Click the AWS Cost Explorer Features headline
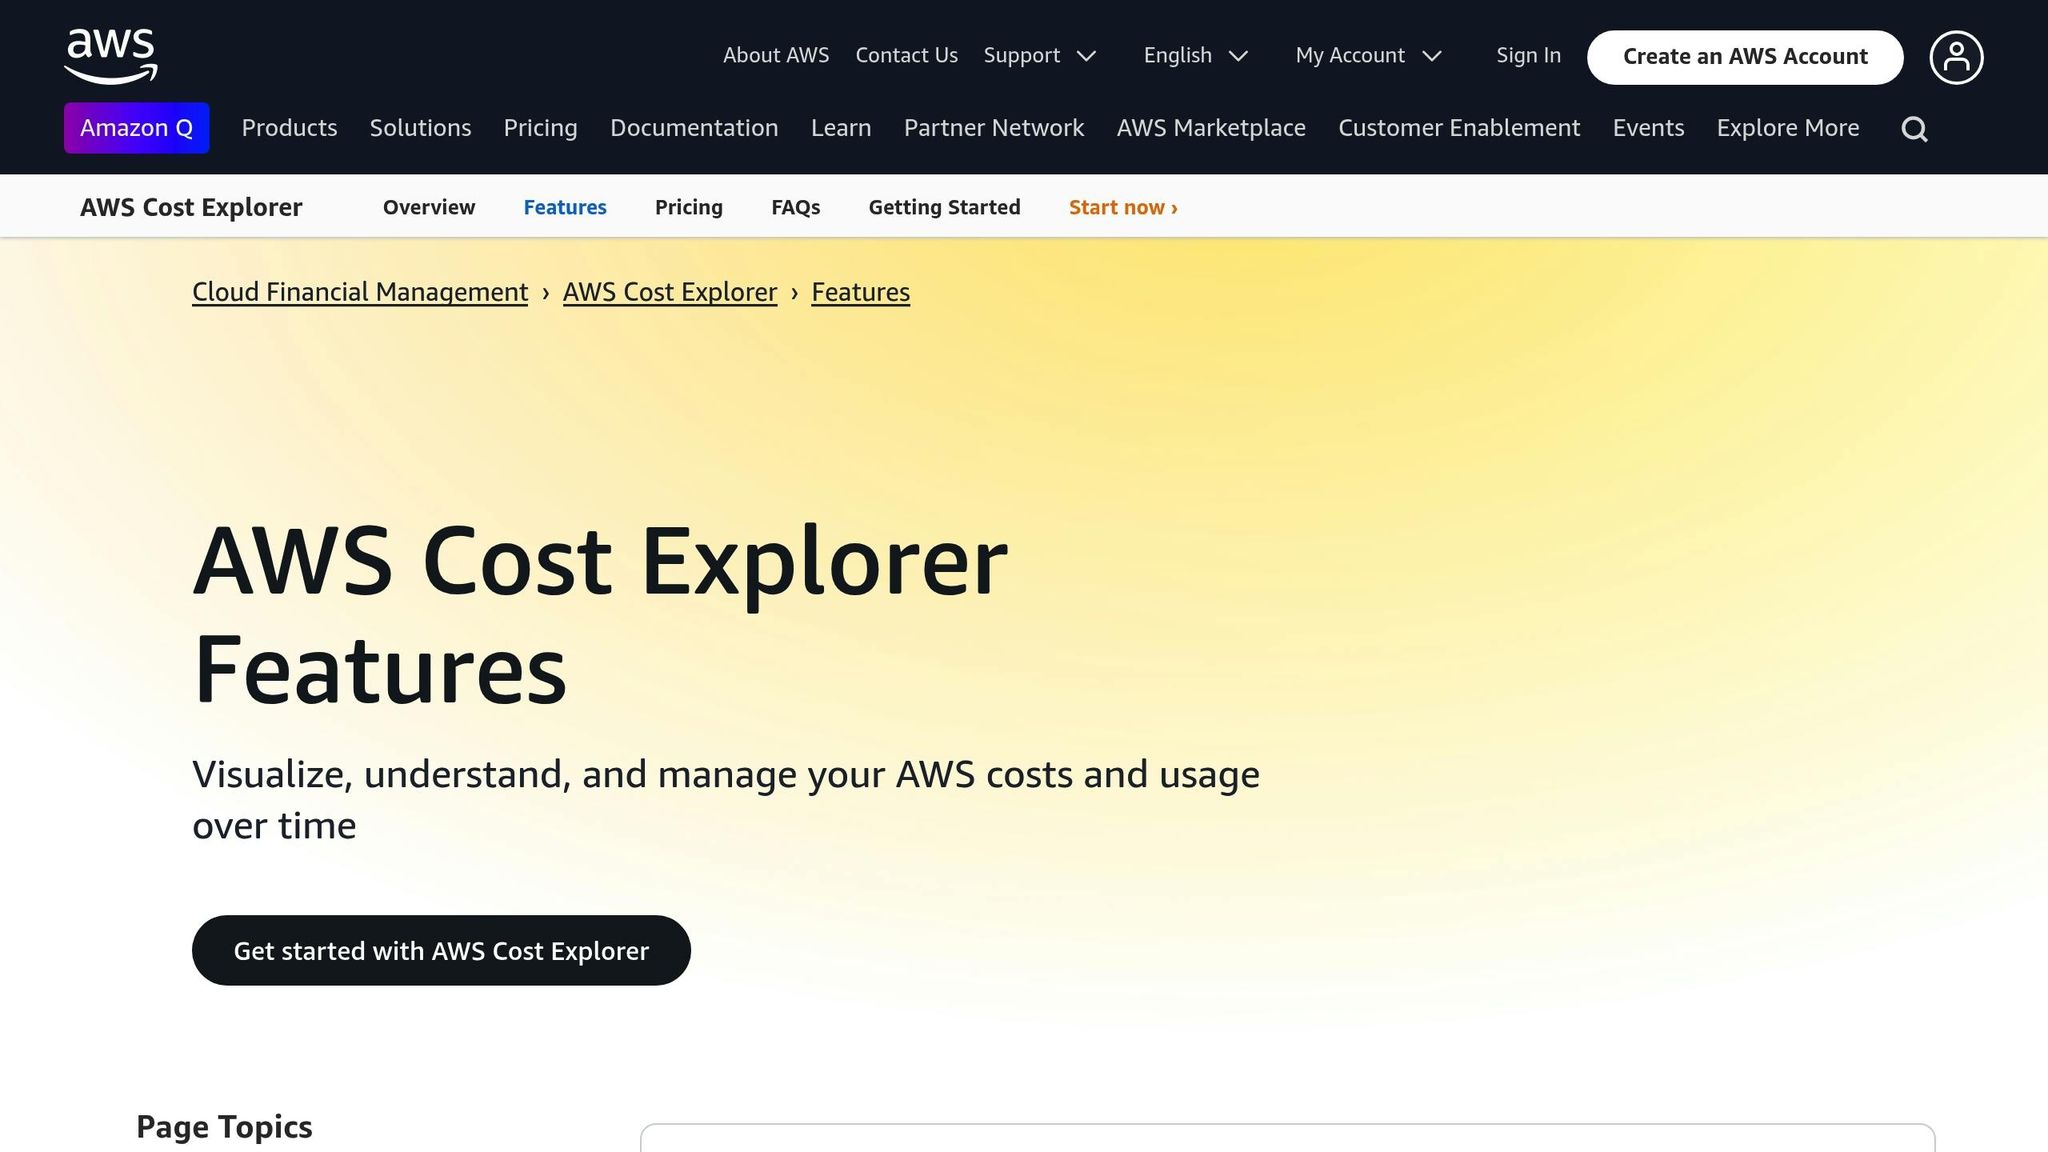Viewport: 2048px width, 1152px height. click(x=600, y=615)
